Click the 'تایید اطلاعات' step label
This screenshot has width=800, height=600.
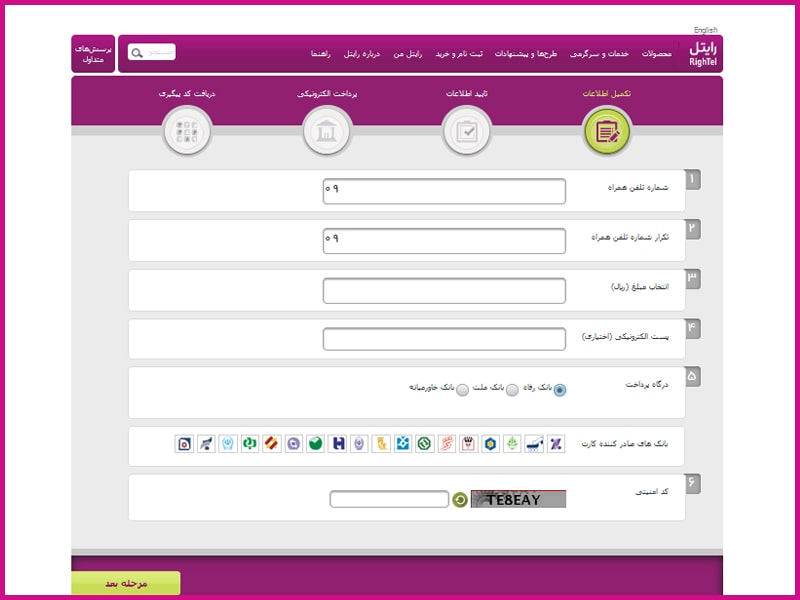(x=467, y=93)
